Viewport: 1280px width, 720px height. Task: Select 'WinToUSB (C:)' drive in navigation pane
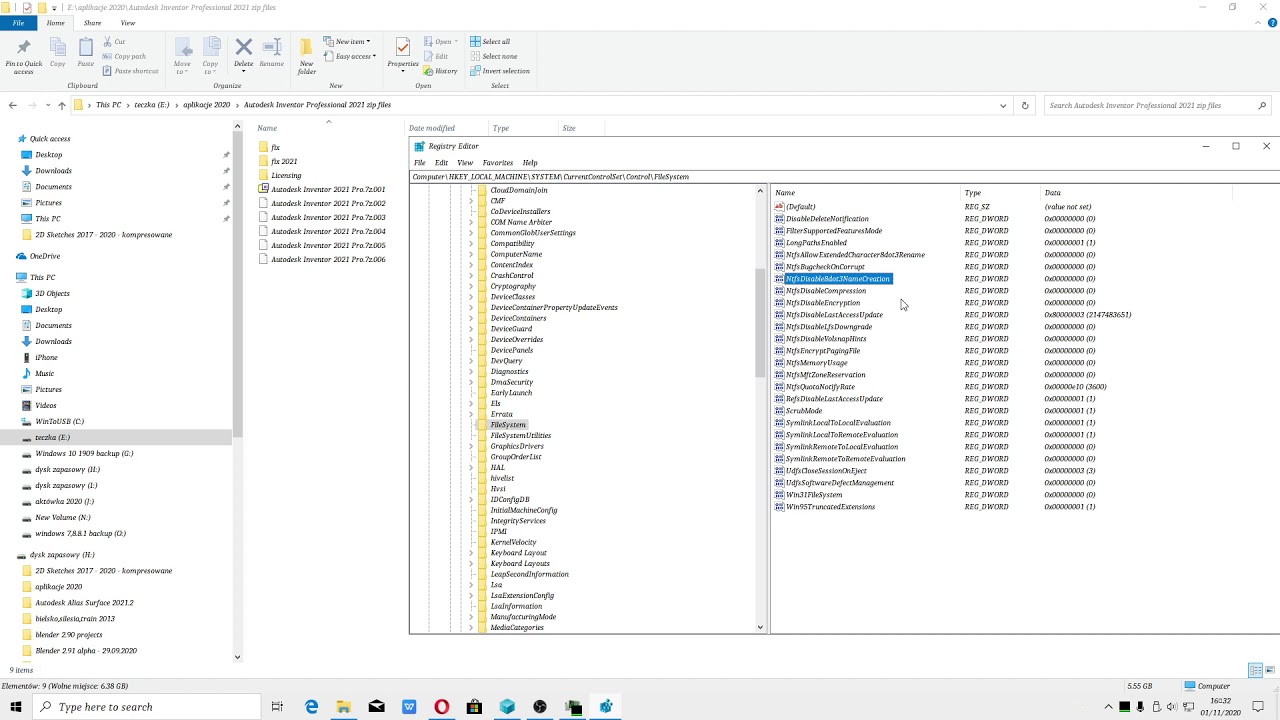pos(59,422)
